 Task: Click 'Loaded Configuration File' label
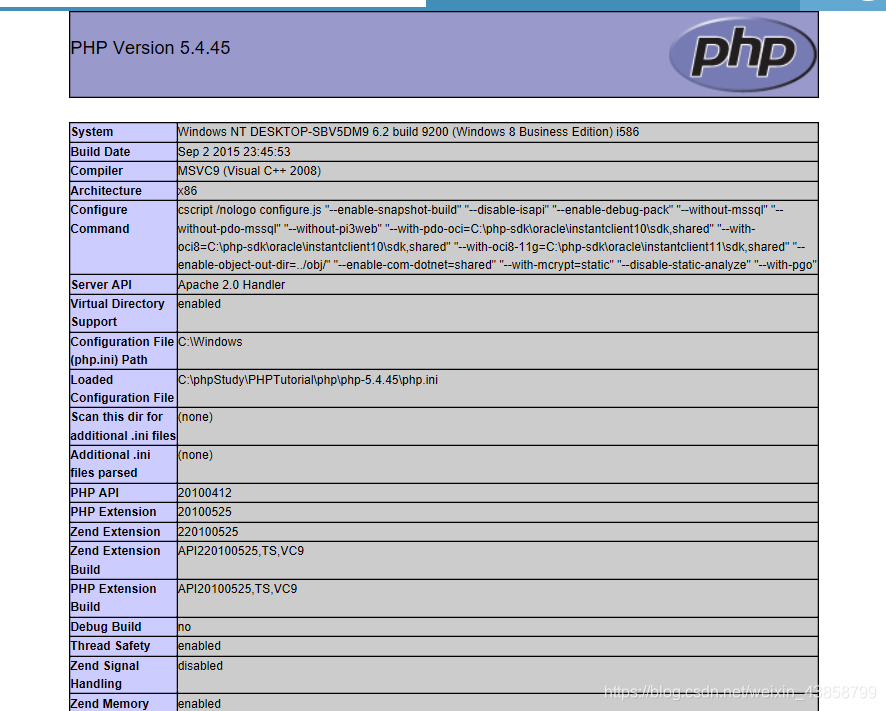coord(122,389)
